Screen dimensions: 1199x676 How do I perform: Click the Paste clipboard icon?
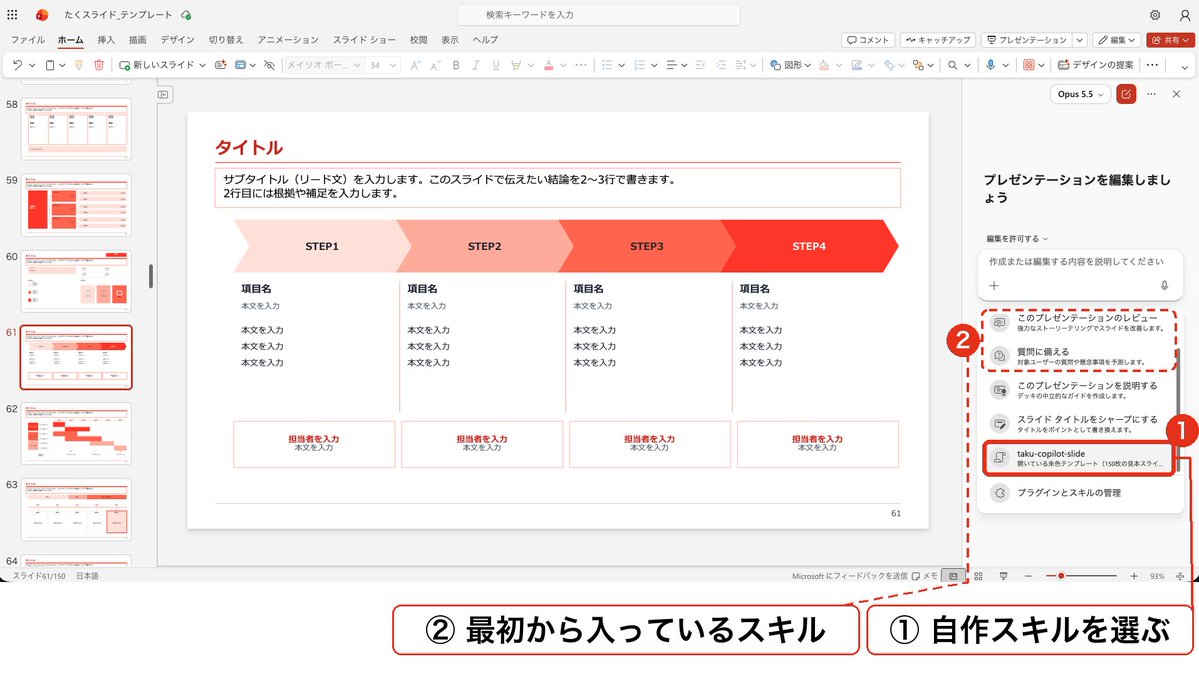[50, 65]
